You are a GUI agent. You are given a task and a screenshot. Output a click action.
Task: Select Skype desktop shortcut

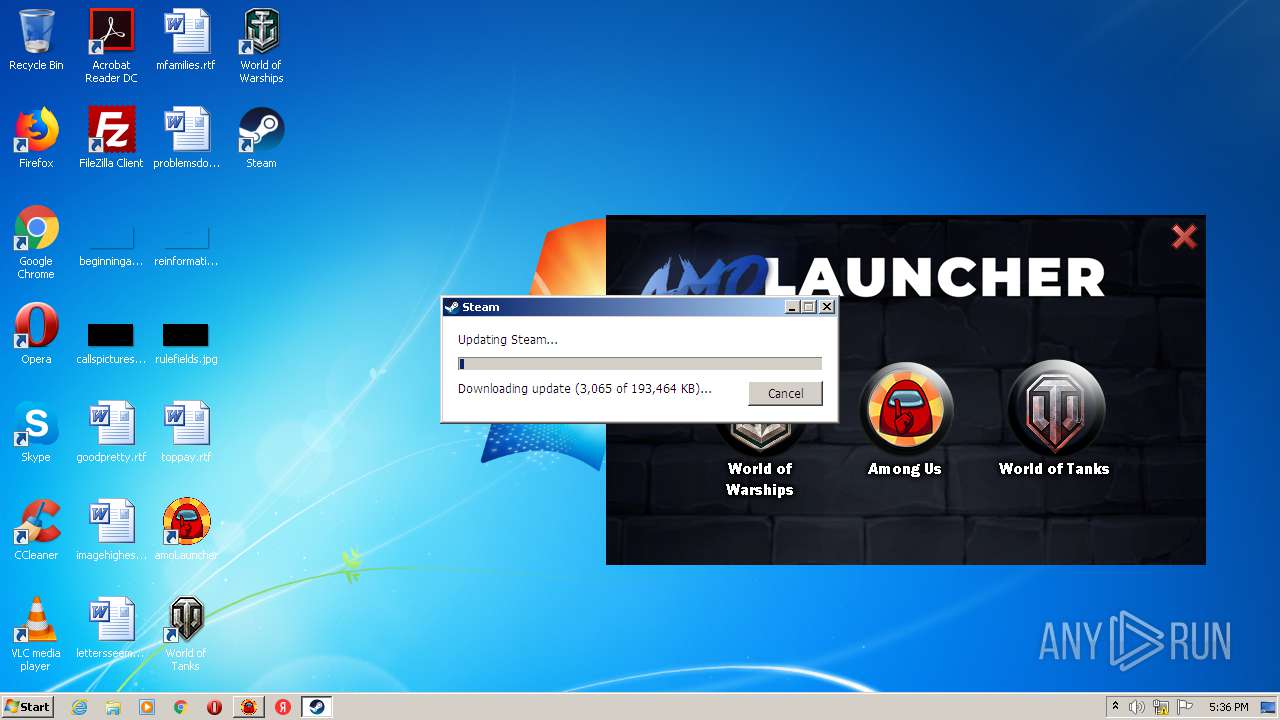tap(36, 432)
